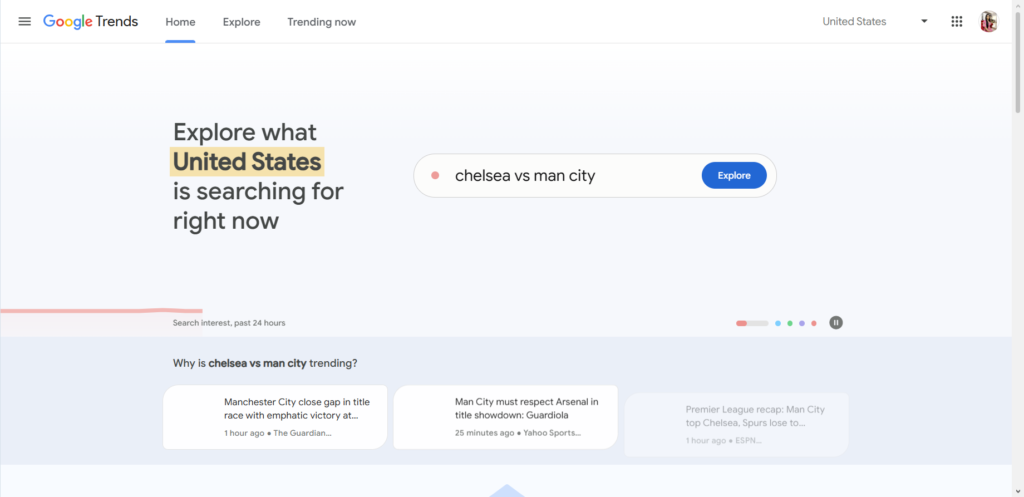Expand the United States country dropdown

coord(855,21)
